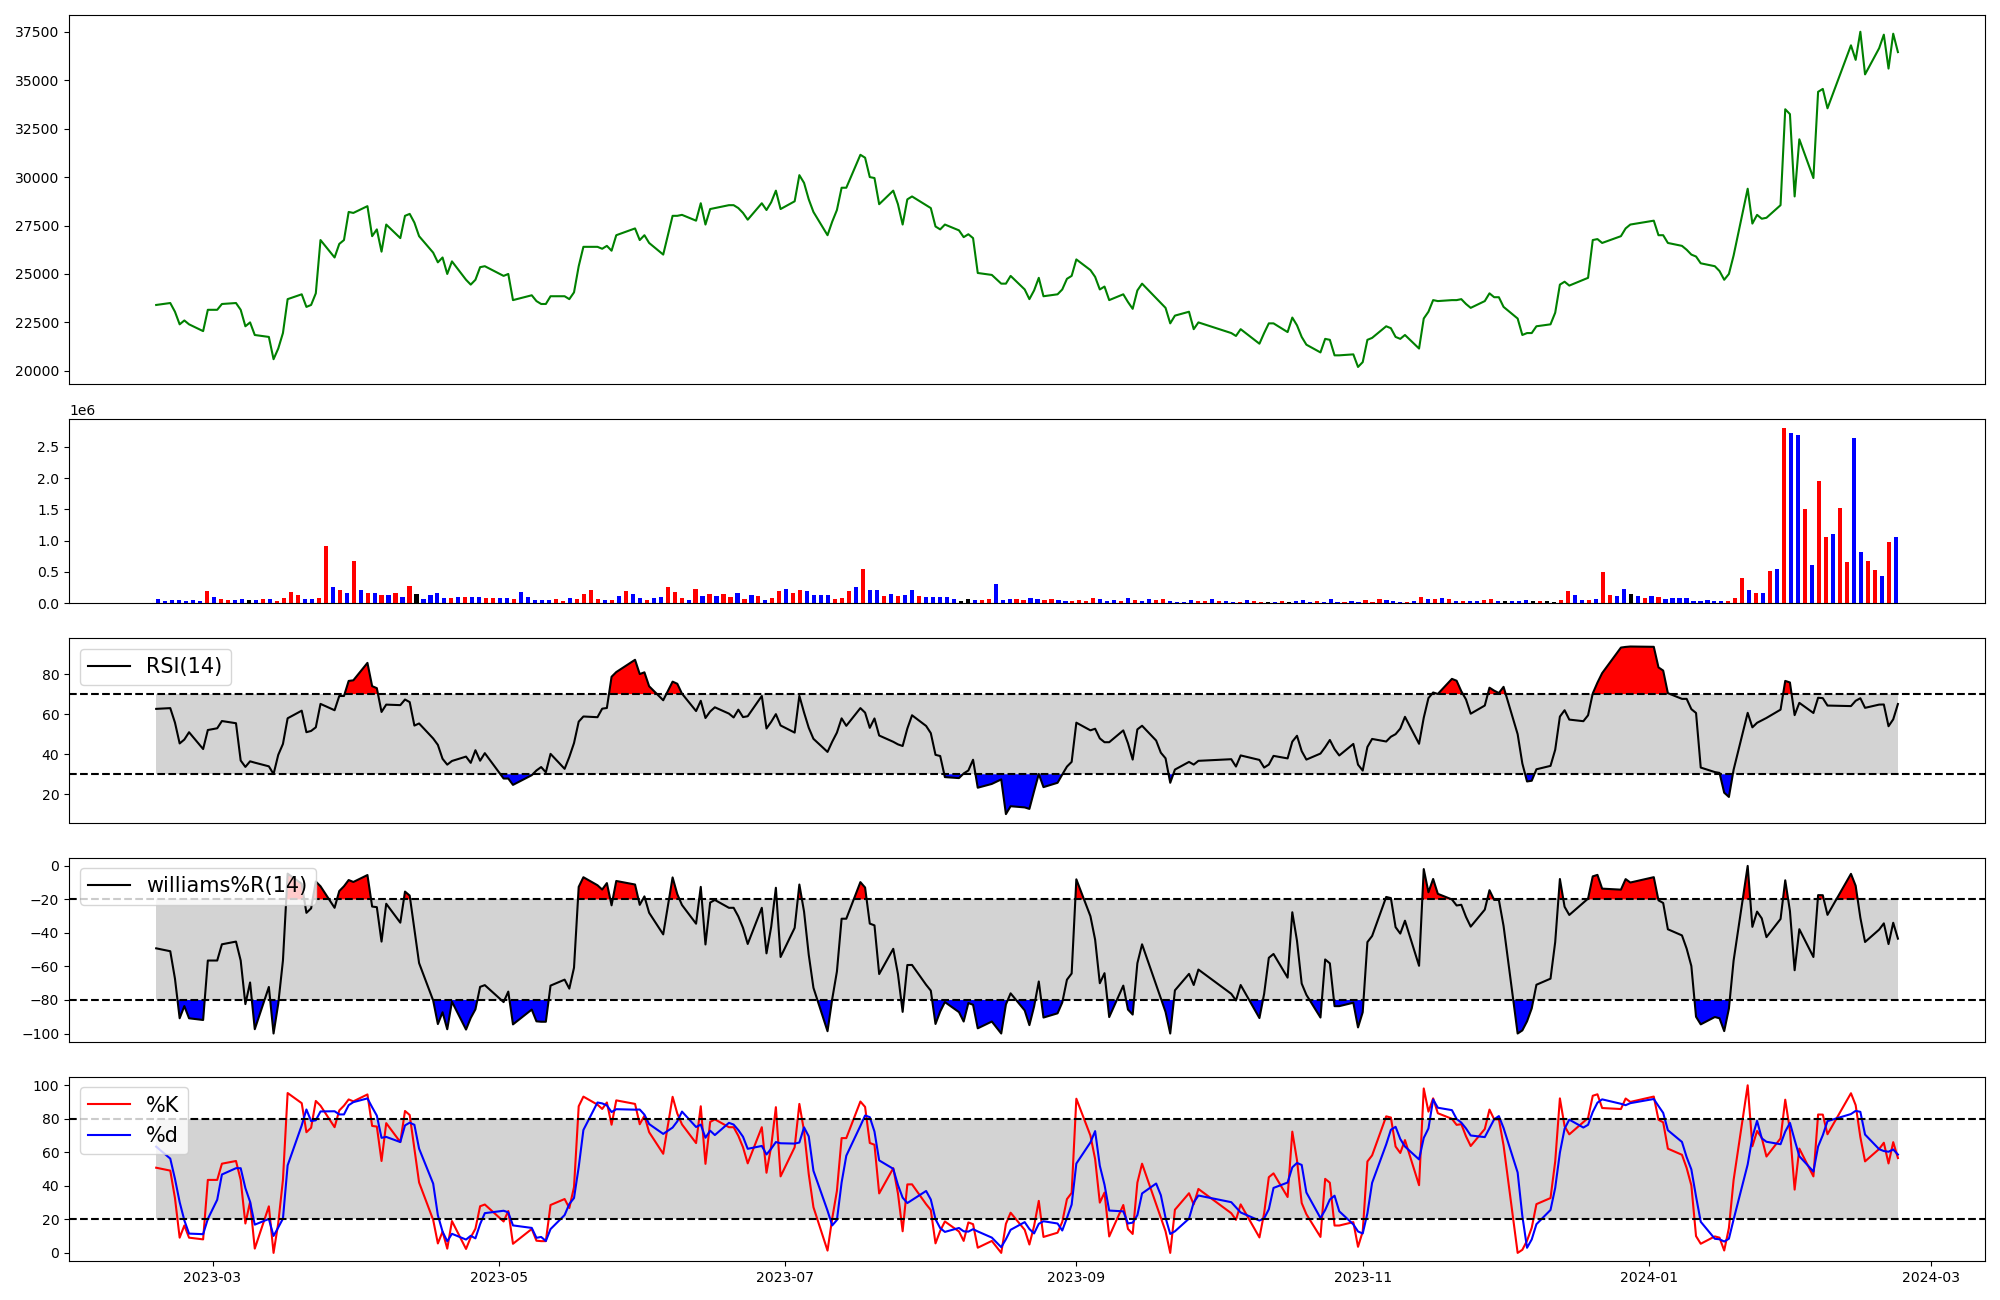Click the 2.5 volume axis tick label

47,447
